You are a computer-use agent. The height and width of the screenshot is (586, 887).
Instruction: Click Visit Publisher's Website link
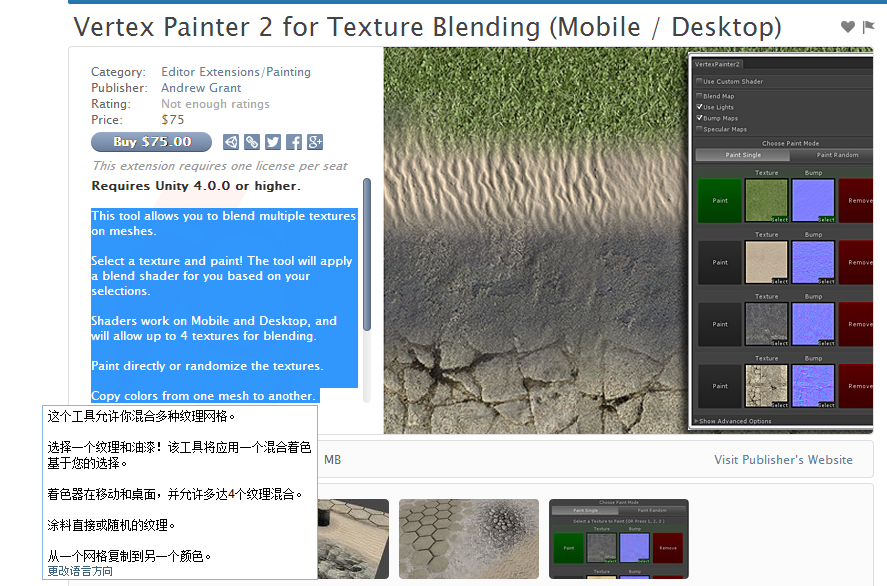(x=783, y=460)
